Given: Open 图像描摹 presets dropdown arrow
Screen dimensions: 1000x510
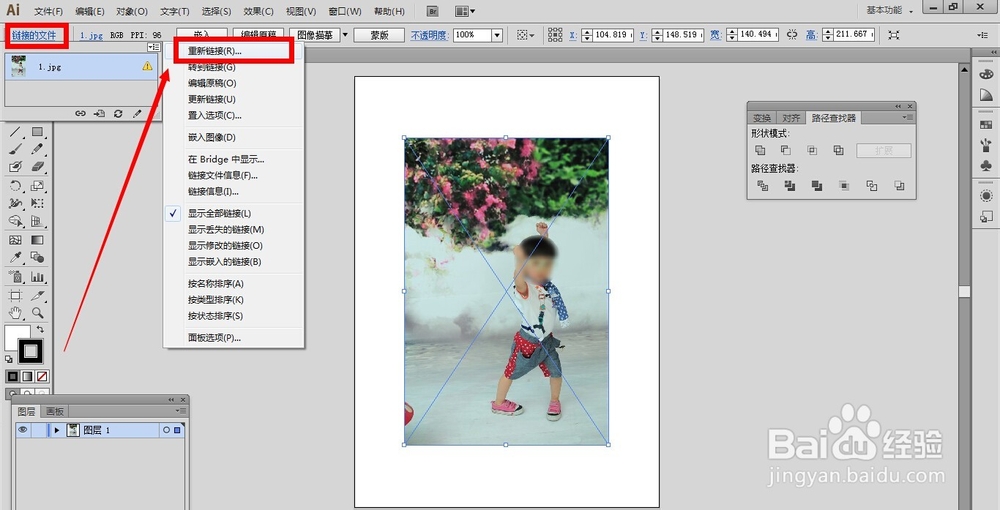Looking at the screenshot, I should [345, 35].
